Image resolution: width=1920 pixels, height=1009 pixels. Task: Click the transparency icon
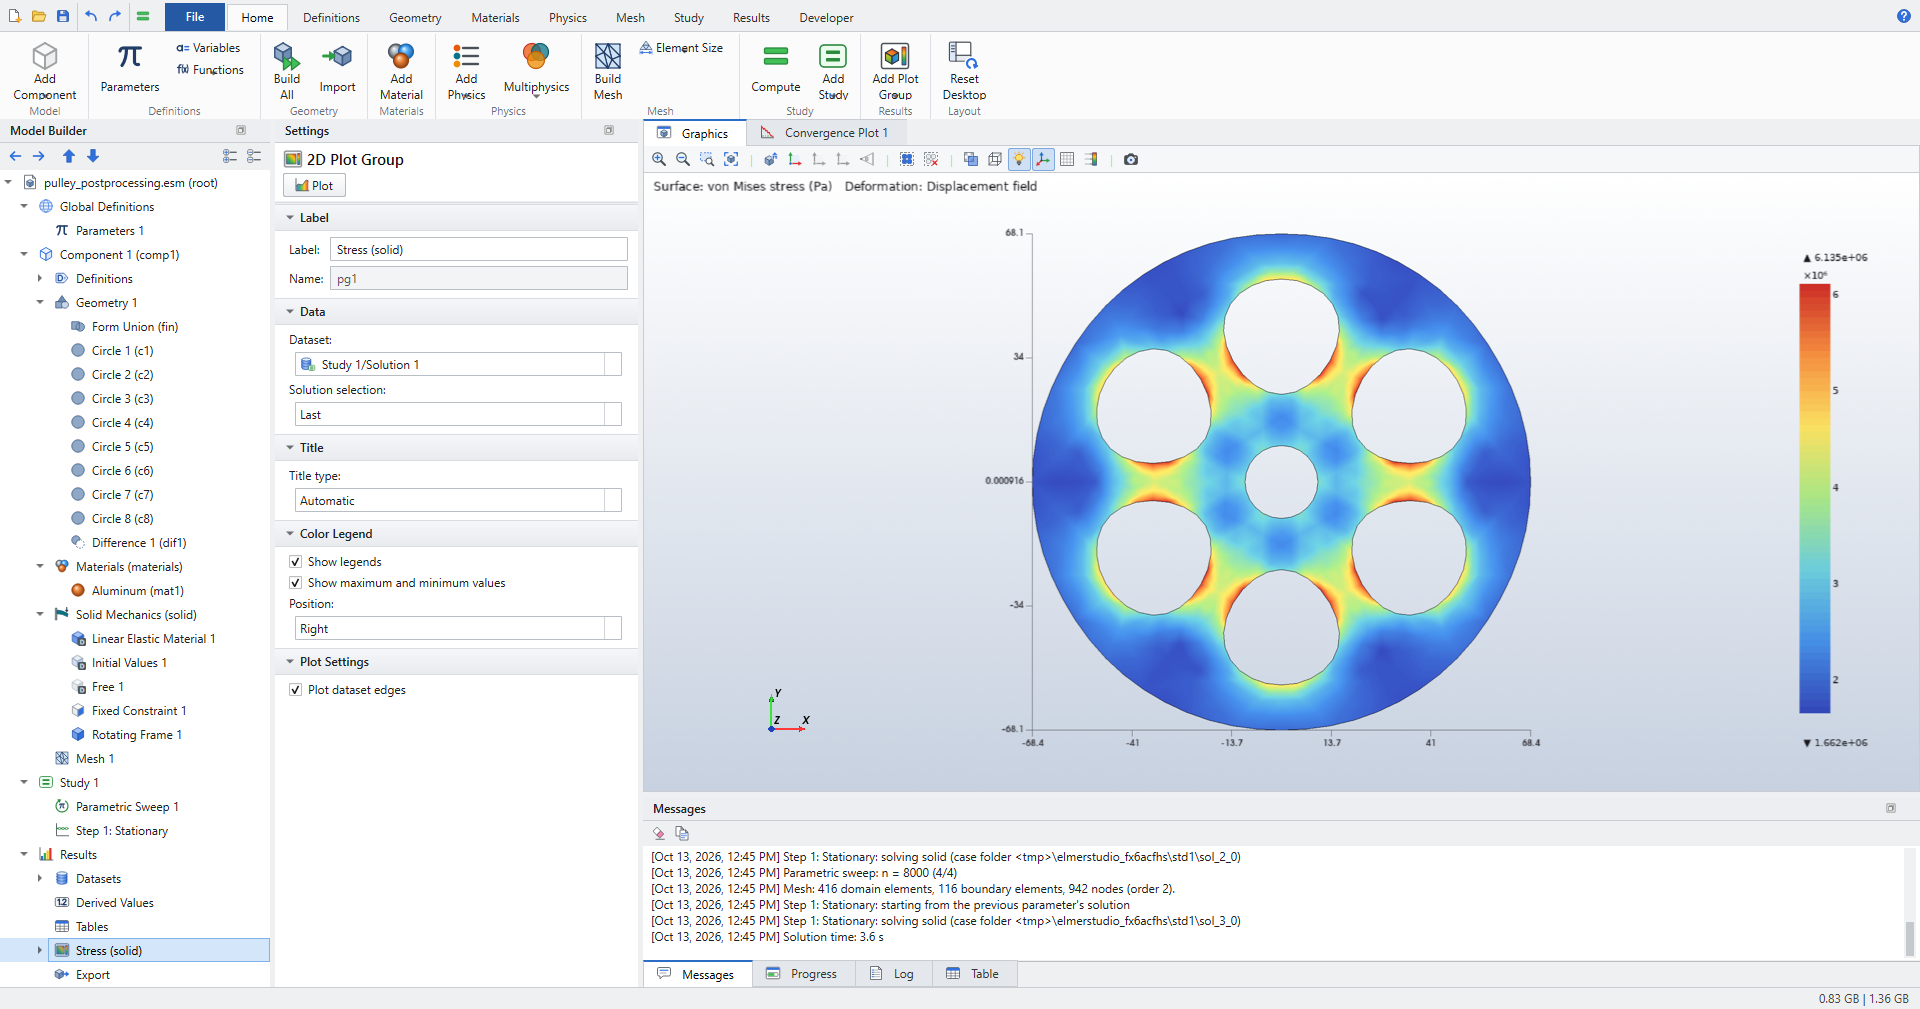tap(970, 159)
